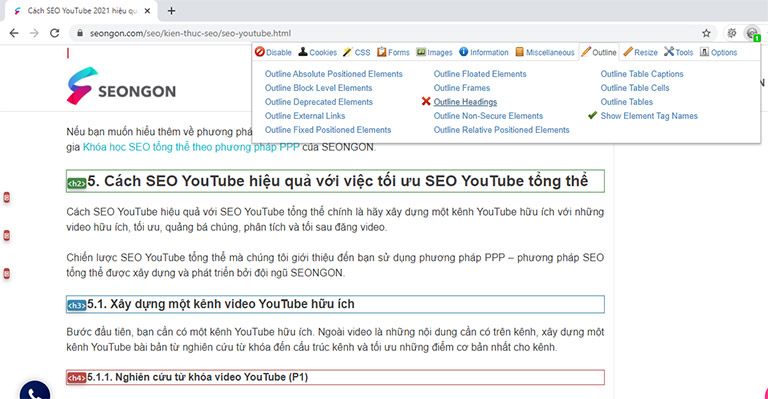Open the Options tab

(x=719, y=52)
